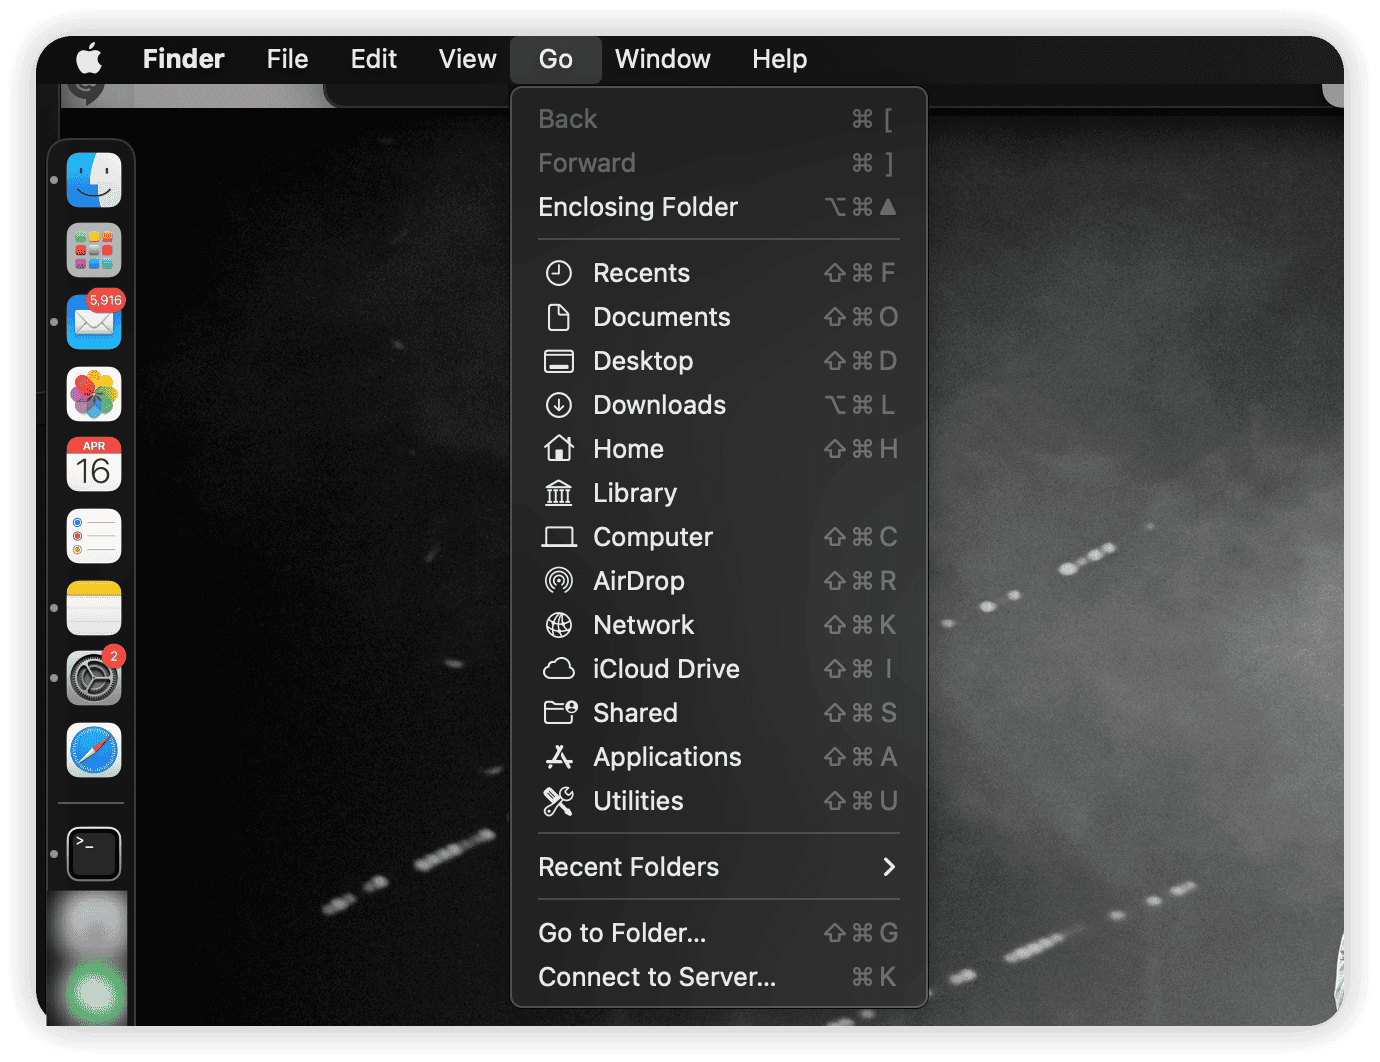Open Mail app showing 5,916 badge
This screenshot has width=1380, height=1062.
coord(94,322)
